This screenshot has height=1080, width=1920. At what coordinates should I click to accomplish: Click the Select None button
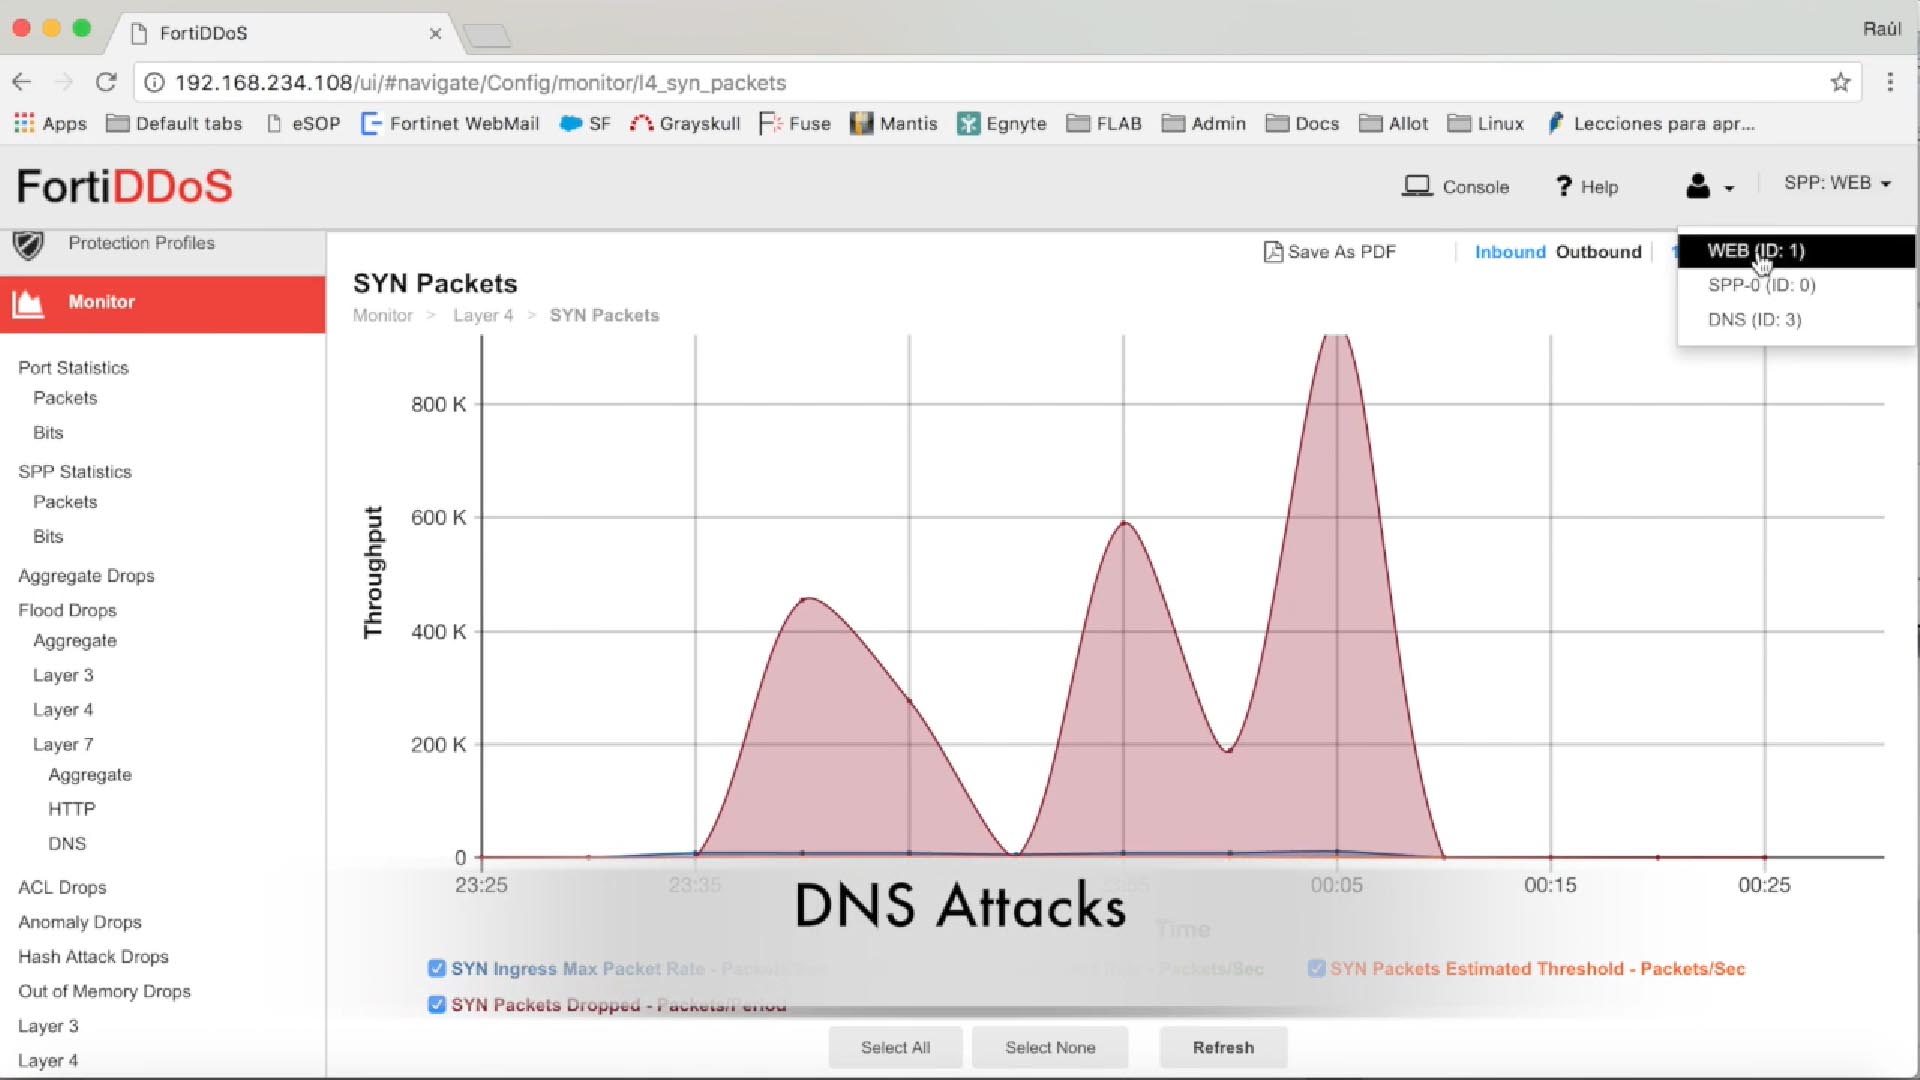1050,1047
